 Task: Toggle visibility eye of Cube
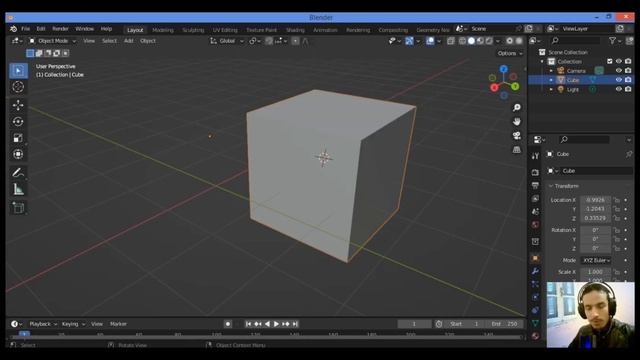pos(619,80)
